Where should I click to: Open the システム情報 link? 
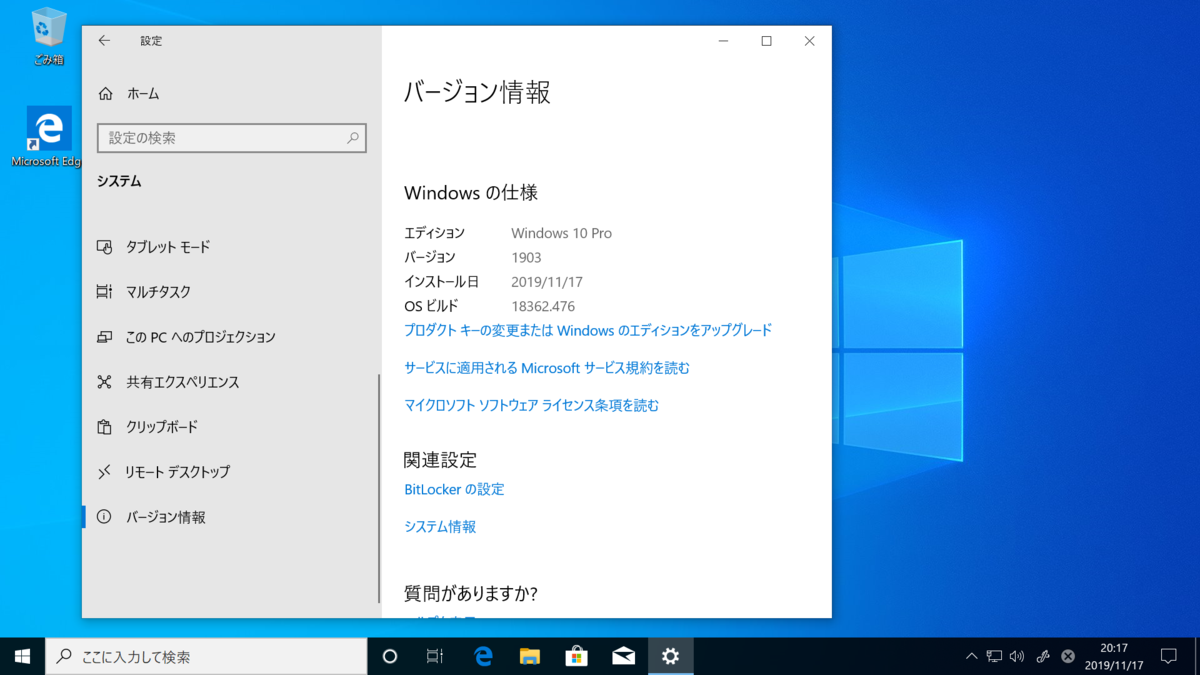point(440,526)
